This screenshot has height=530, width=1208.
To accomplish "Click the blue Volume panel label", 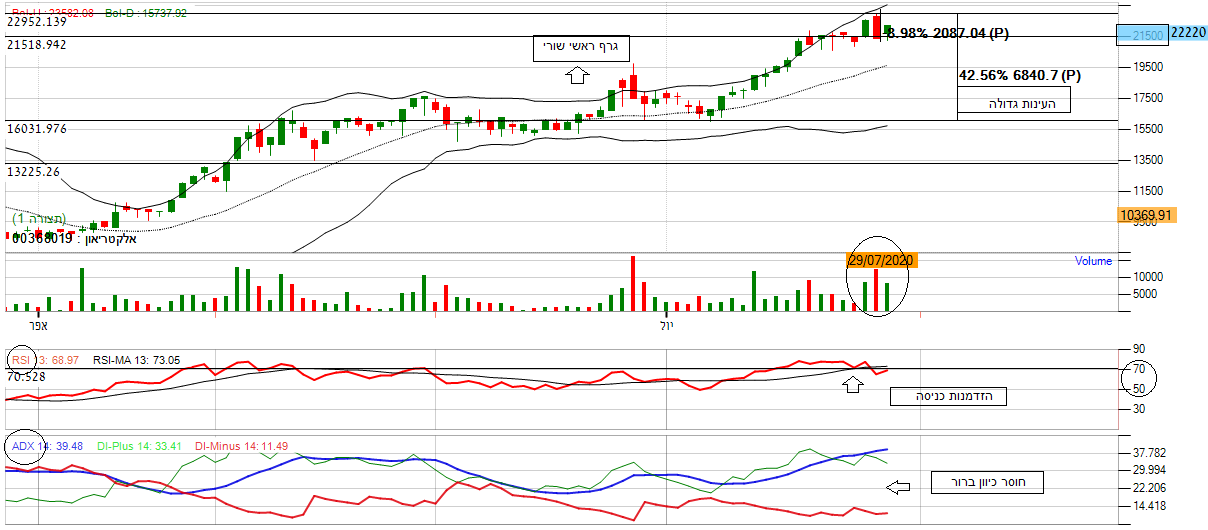I will [x=1093, y=261].
